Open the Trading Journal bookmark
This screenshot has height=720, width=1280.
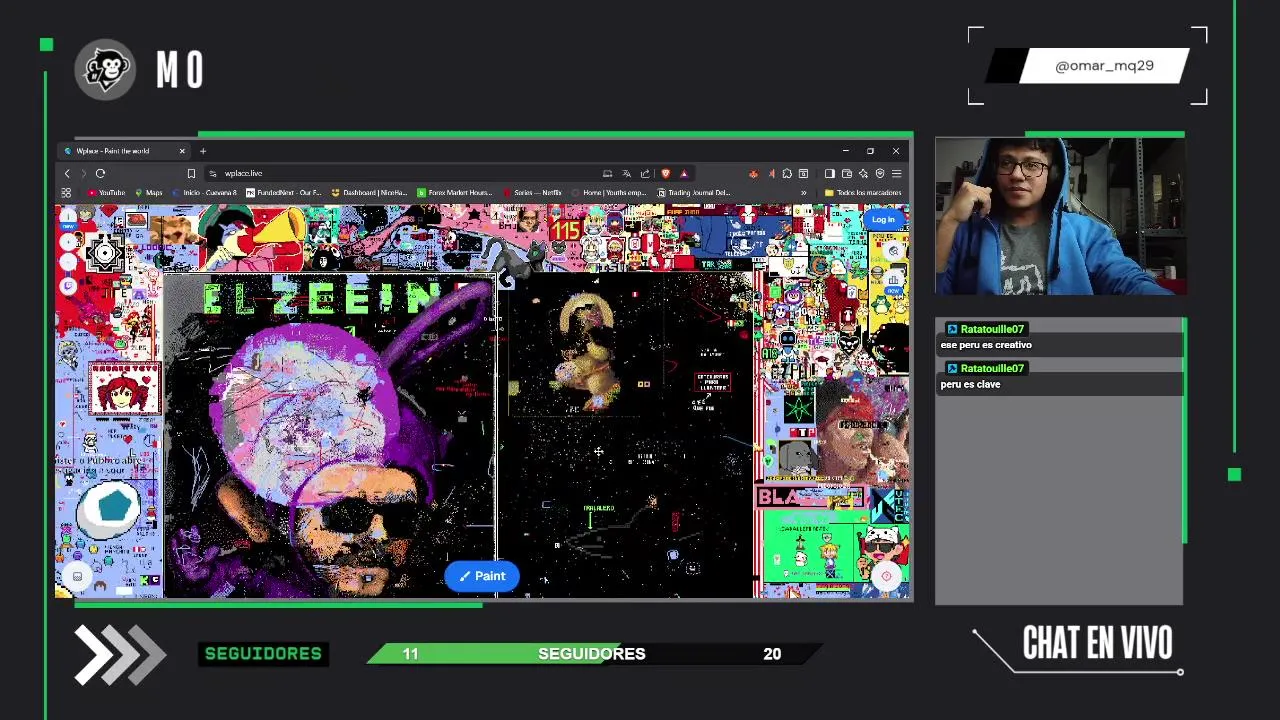(x=694, y=193)
